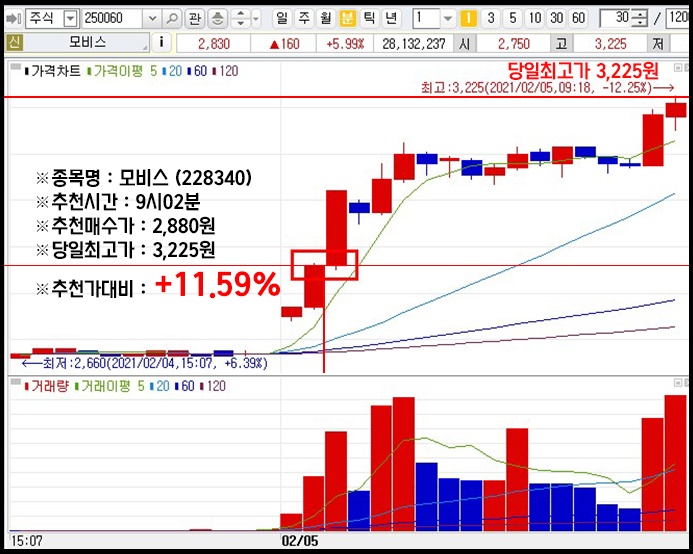Click the 가격차트 legend label
The image size is (693, 554).
[53, 71]
